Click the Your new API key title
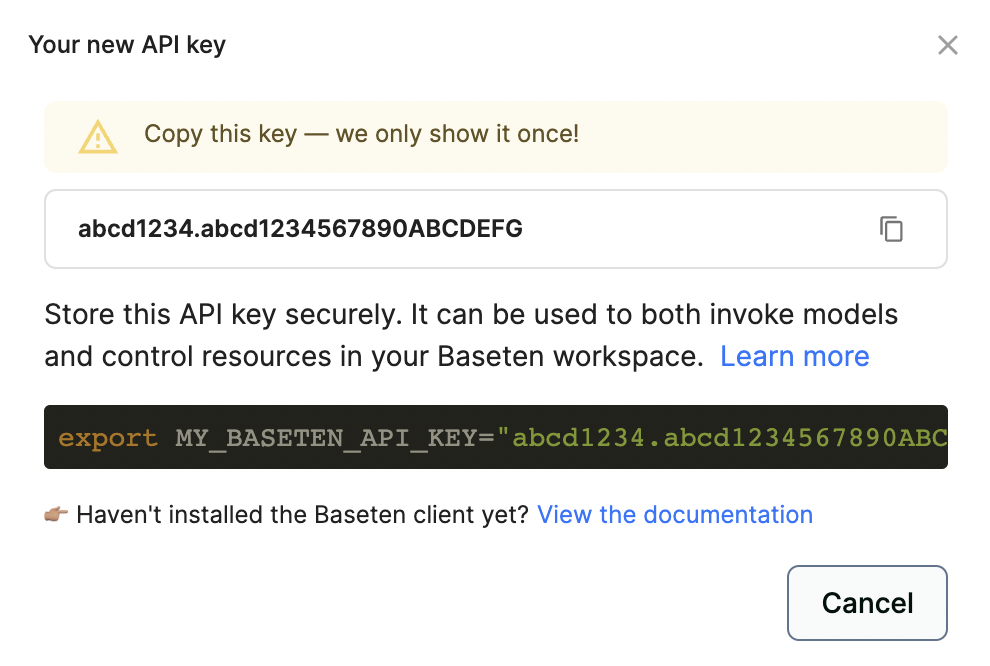 pyautogui.click(x=127, y=45)
